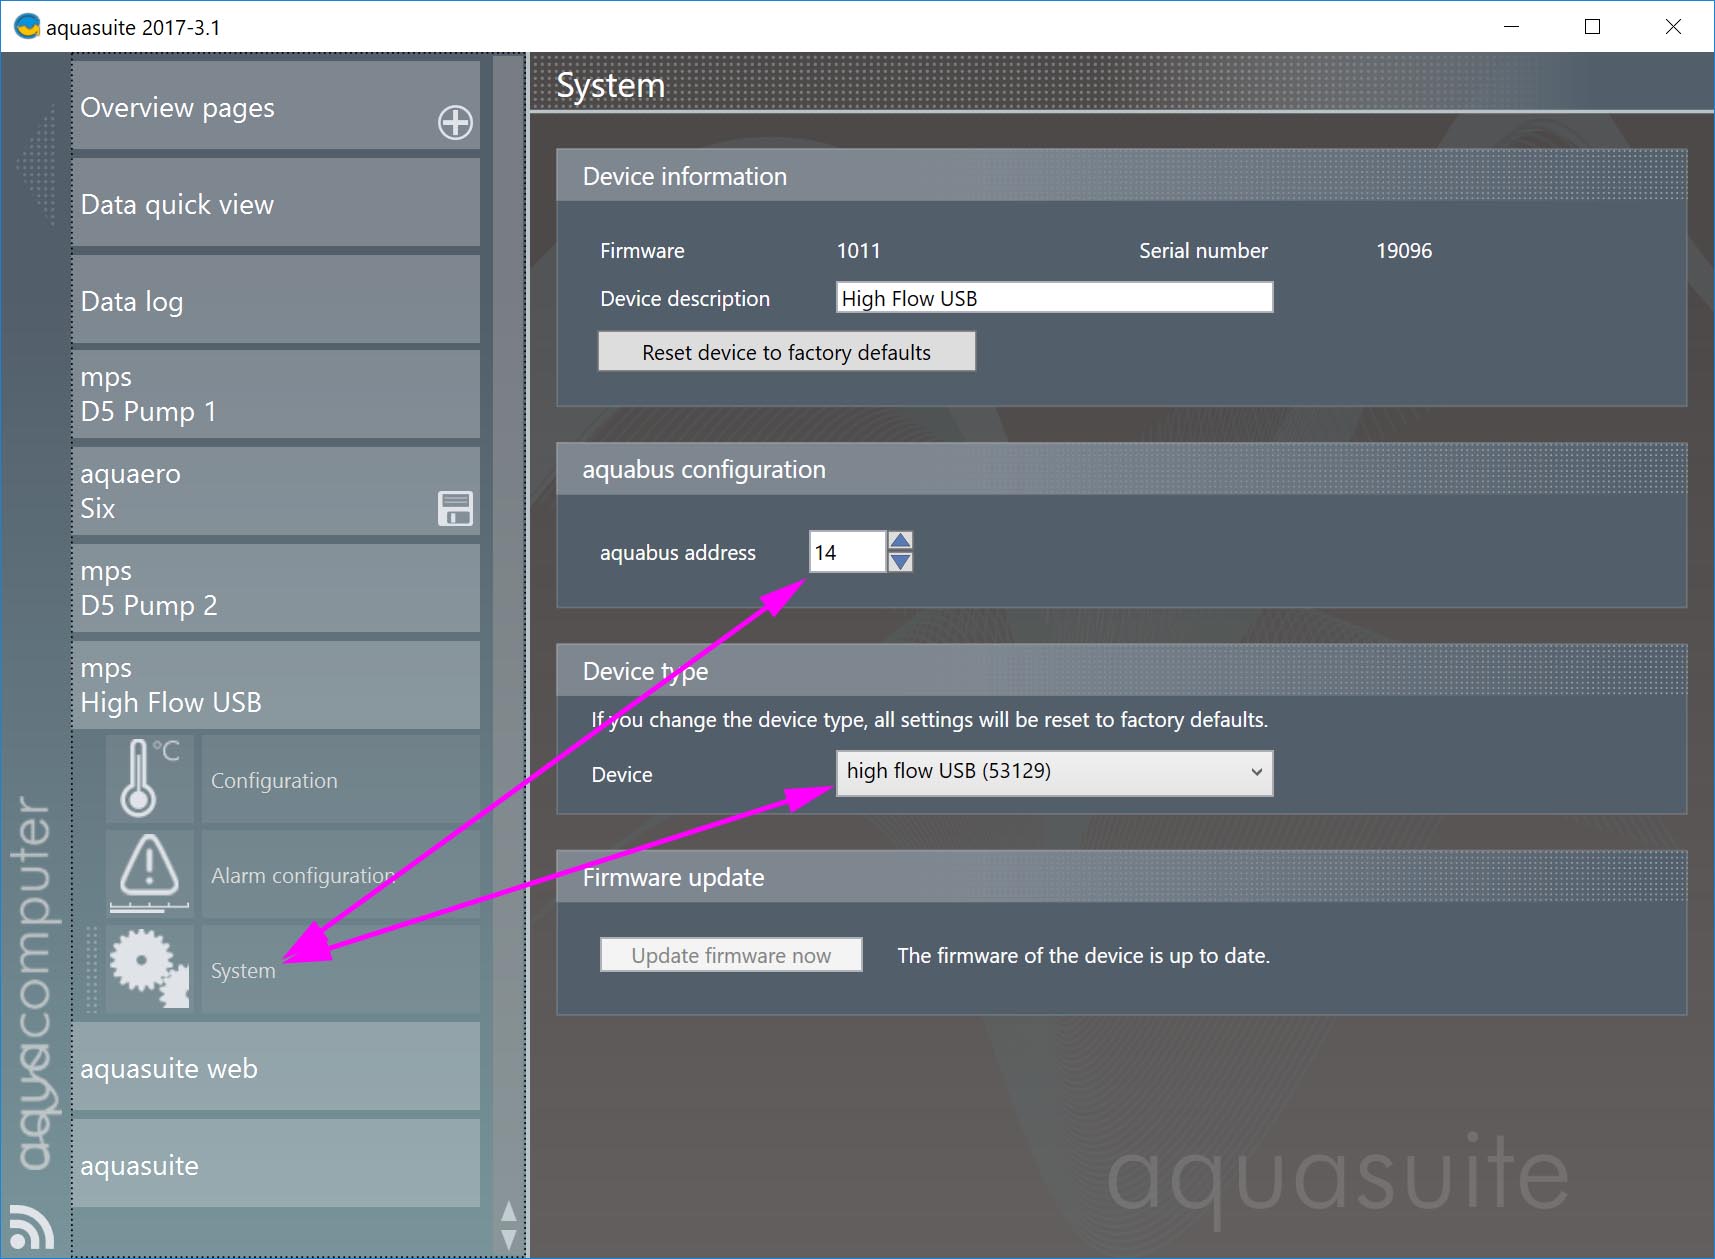Click the save icon on aquaero Six
Screen dimensions: 1715x1259
[x=455, y=508]
